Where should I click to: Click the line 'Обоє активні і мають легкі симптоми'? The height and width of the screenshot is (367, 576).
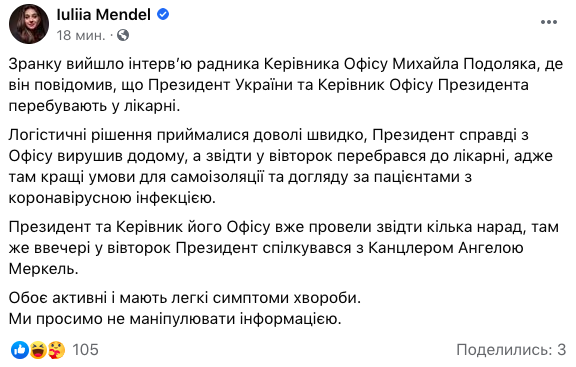click(185, 298)
